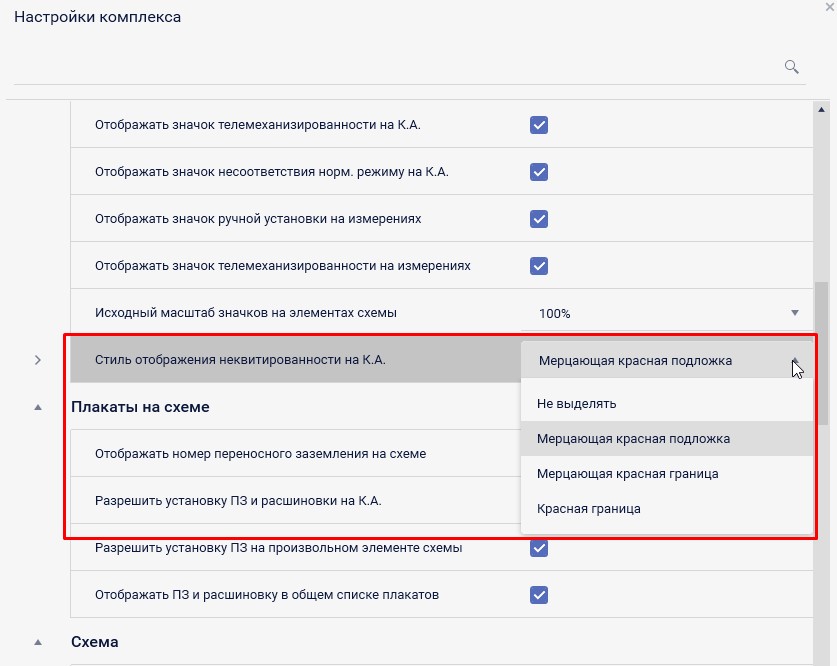The image size is (837, 666).
Task: Click the icon scale dropdown arrow
Action: pyautogui.click(x=795, y=313)
